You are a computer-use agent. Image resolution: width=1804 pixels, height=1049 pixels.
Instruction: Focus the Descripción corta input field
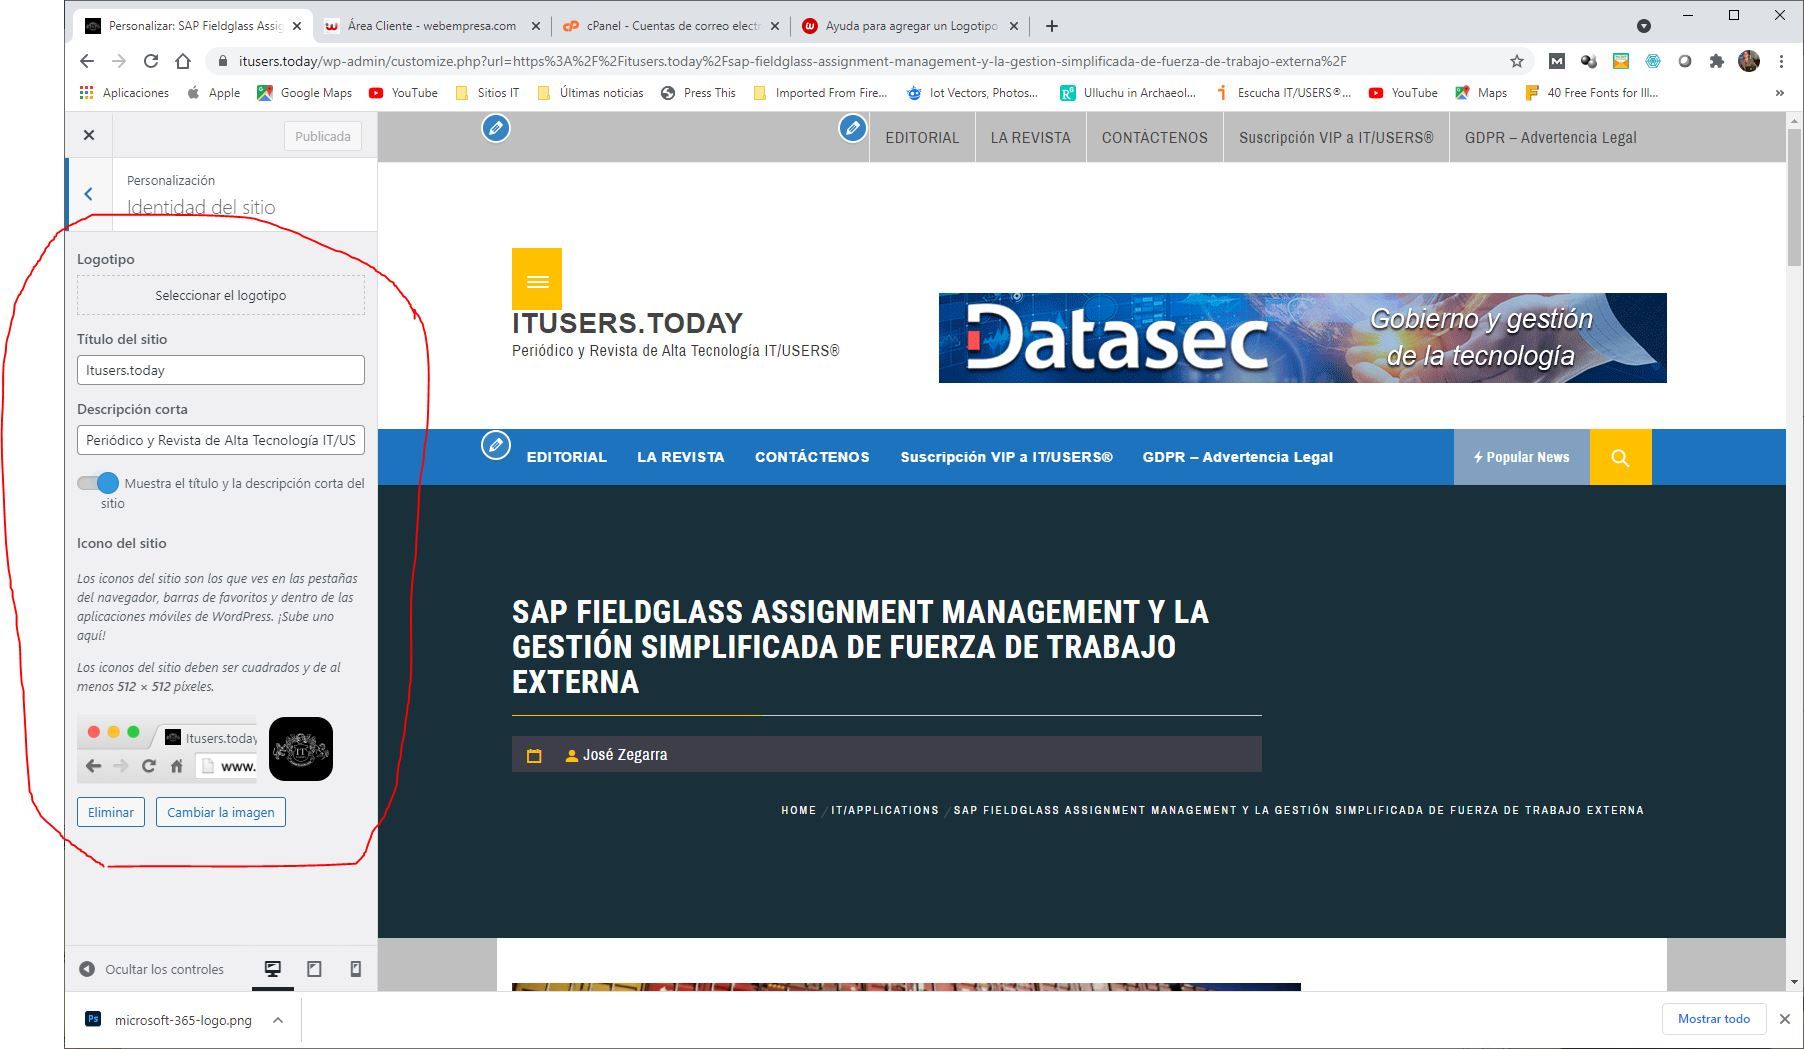click(x=221, y=440)
